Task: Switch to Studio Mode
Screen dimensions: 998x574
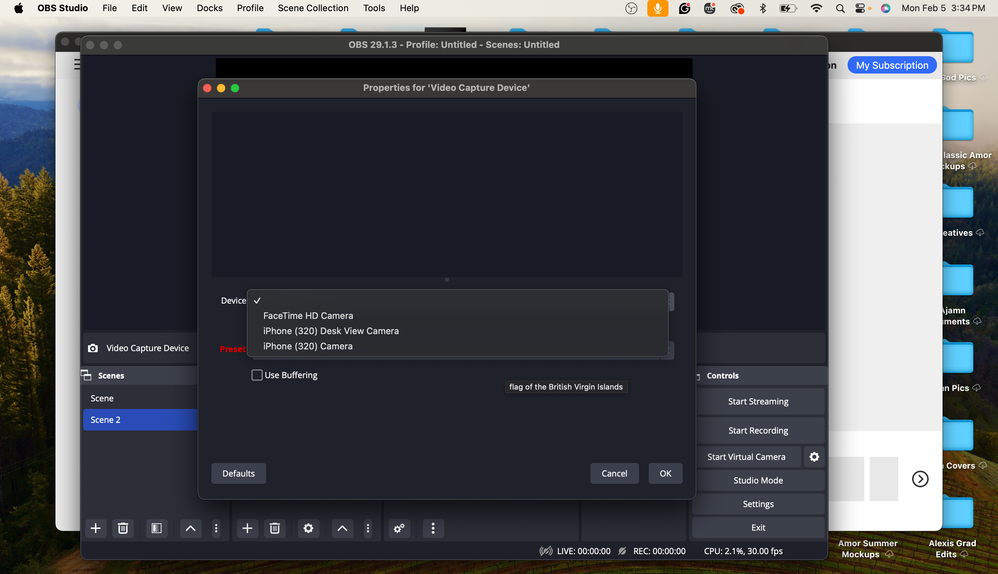Action: click(x=758, y=480)
